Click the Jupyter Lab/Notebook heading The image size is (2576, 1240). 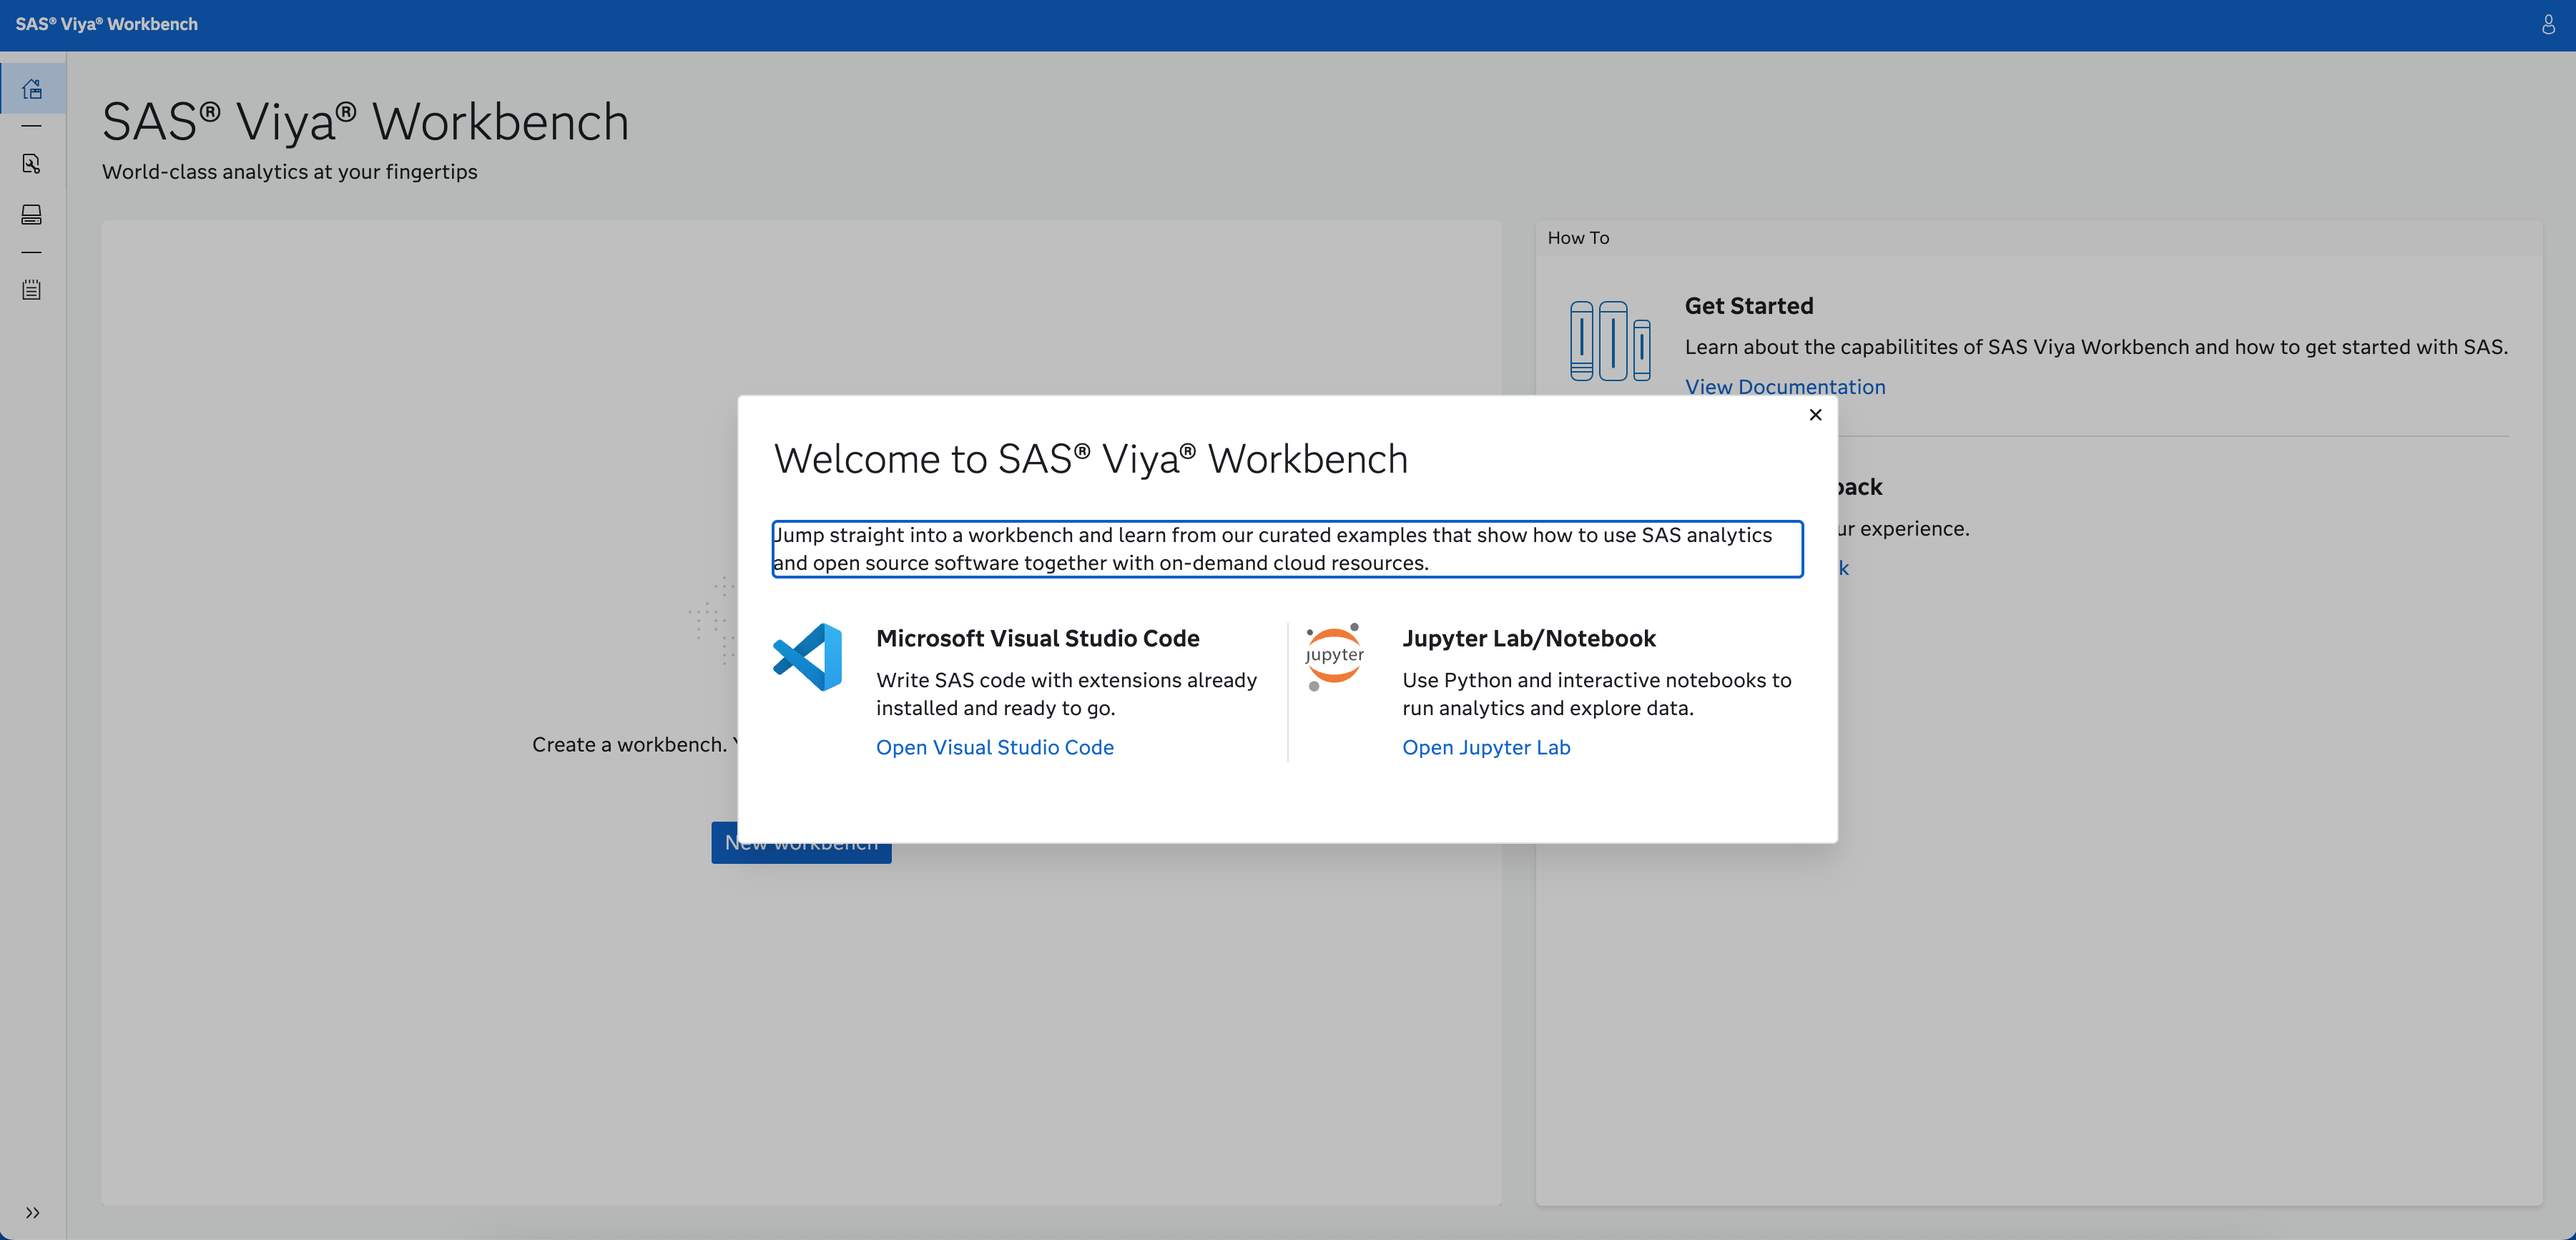[x=1529, y=638]
